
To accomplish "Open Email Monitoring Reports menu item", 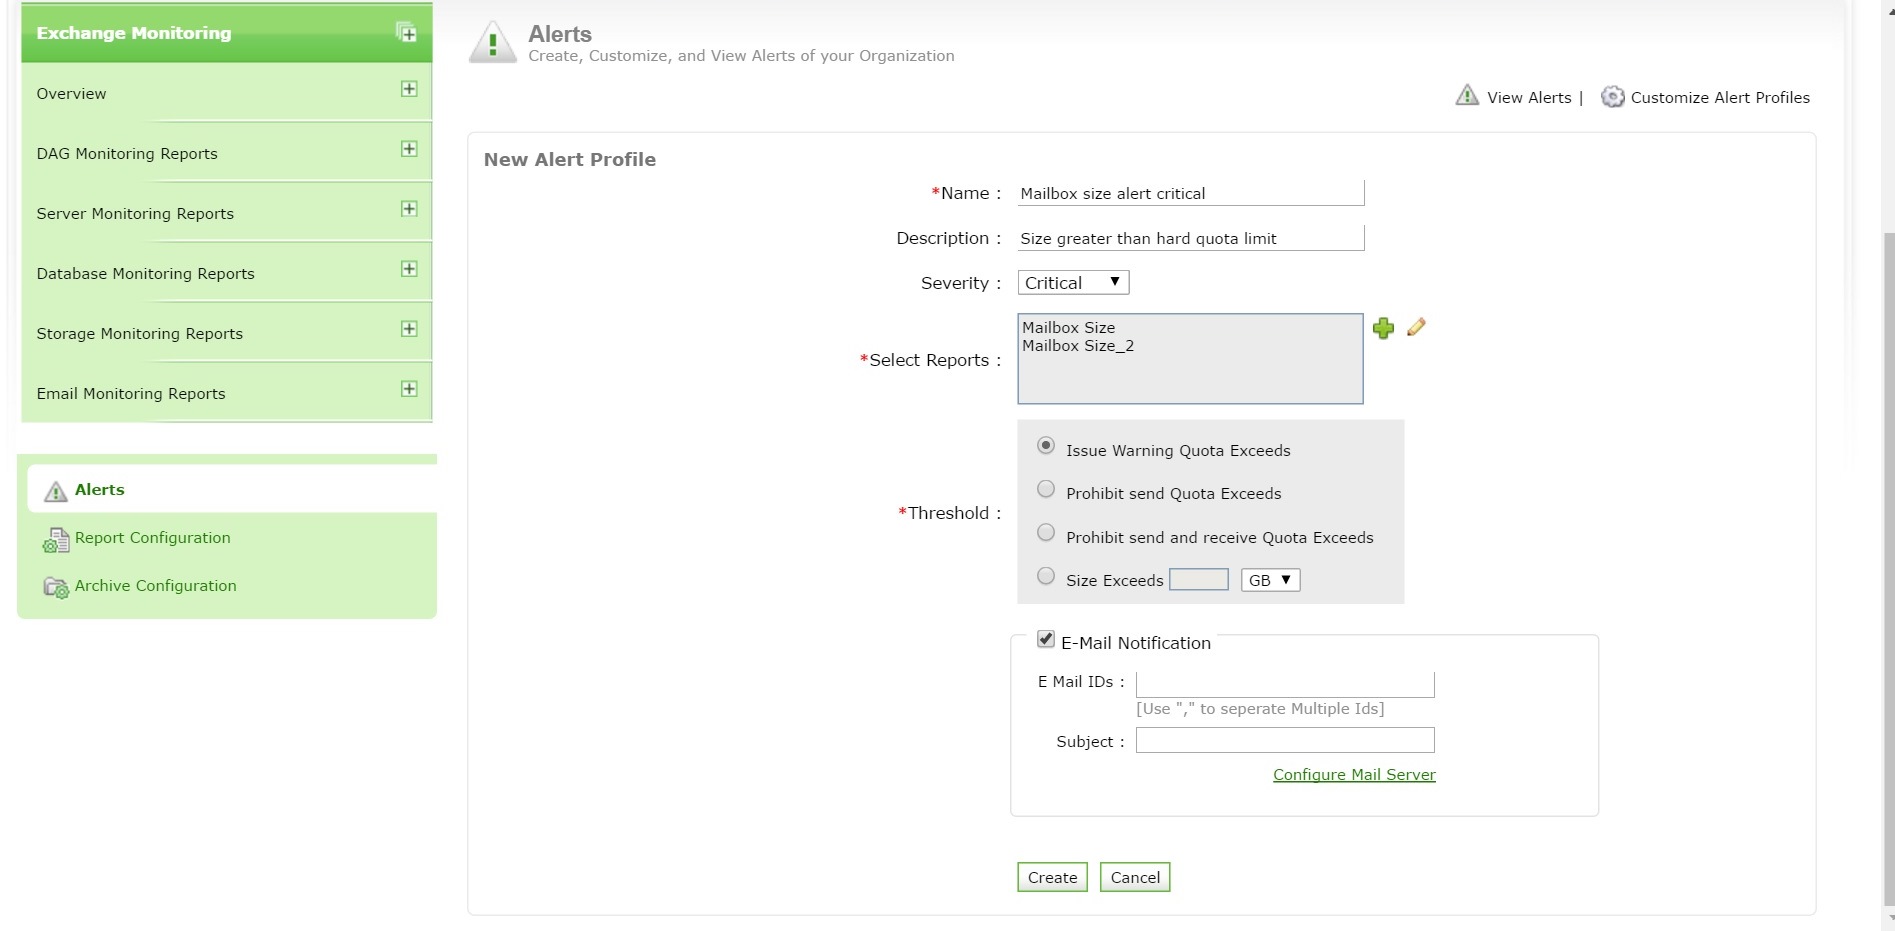I will point(131,394).
